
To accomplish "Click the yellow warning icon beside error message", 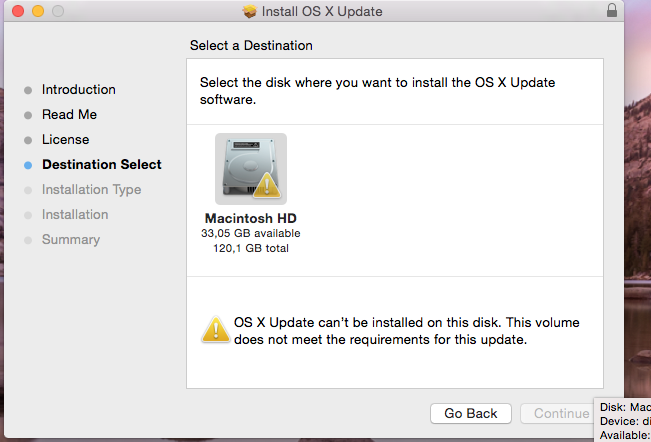I will pos(215,330).
